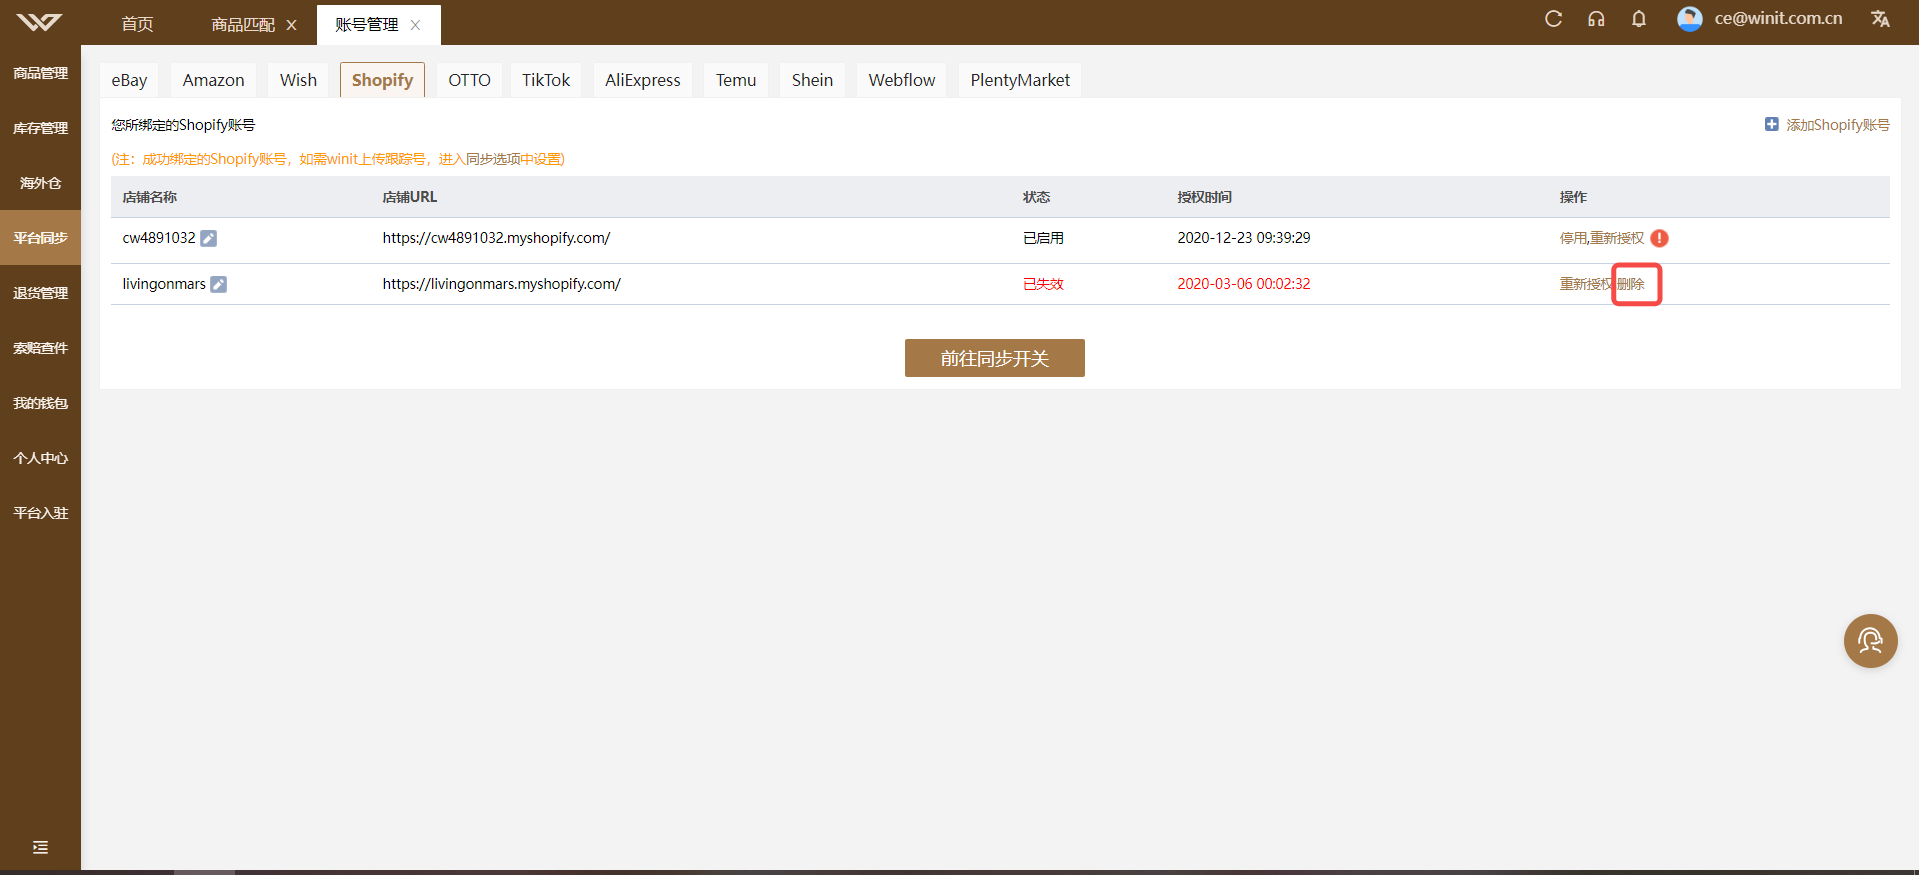Open the headset support icon in top bar

coord(1596,18)
